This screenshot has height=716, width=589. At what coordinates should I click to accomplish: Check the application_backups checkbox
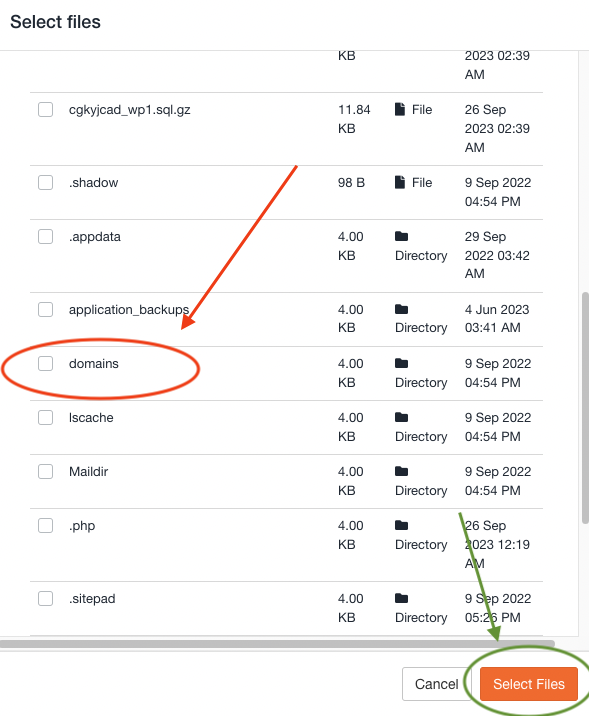coord(45,310)
